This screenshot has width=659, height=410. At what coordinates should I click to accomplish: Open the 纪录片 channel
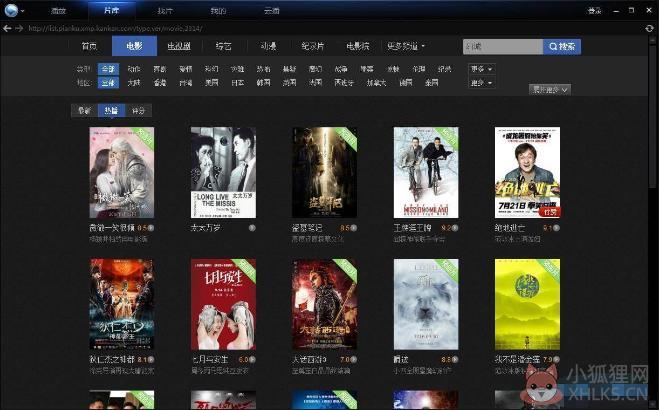[313, 46]
